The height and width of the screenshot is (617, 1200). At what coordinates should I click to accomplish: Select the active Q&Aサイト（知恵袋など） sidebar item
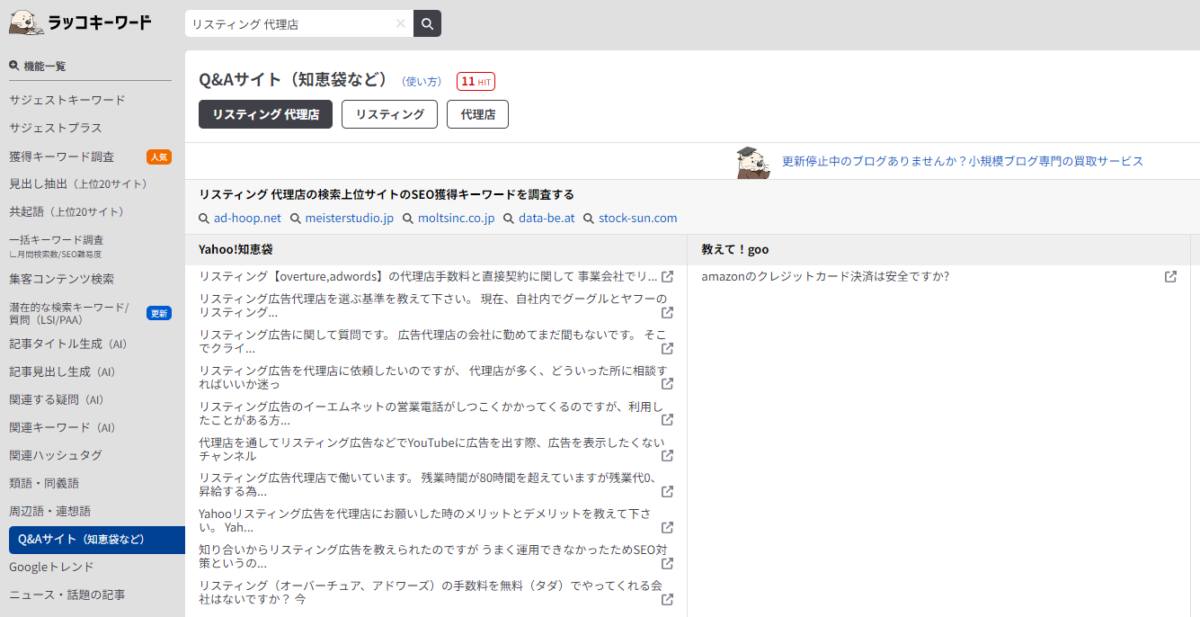coord(97,540)
